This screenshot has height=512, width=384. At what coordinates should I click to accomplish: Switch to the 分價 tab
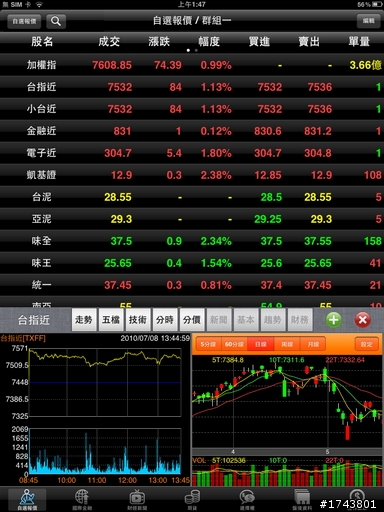192,320
